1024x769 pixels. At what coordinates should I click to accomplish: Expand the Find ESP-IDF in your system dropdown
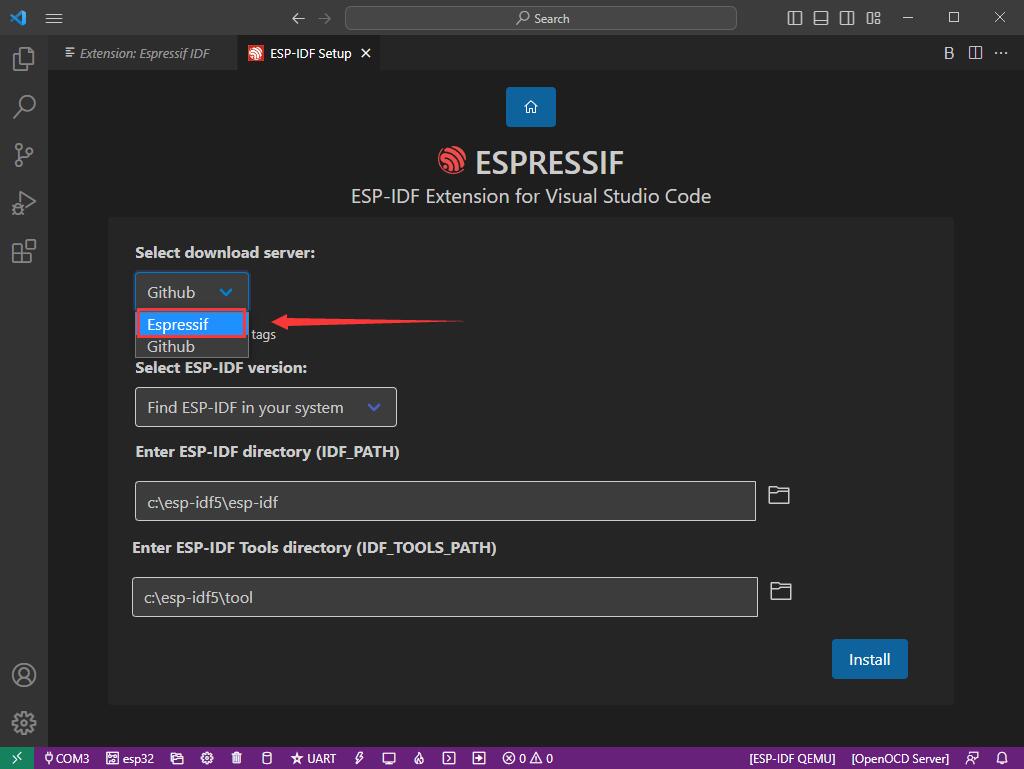point(265,407)
